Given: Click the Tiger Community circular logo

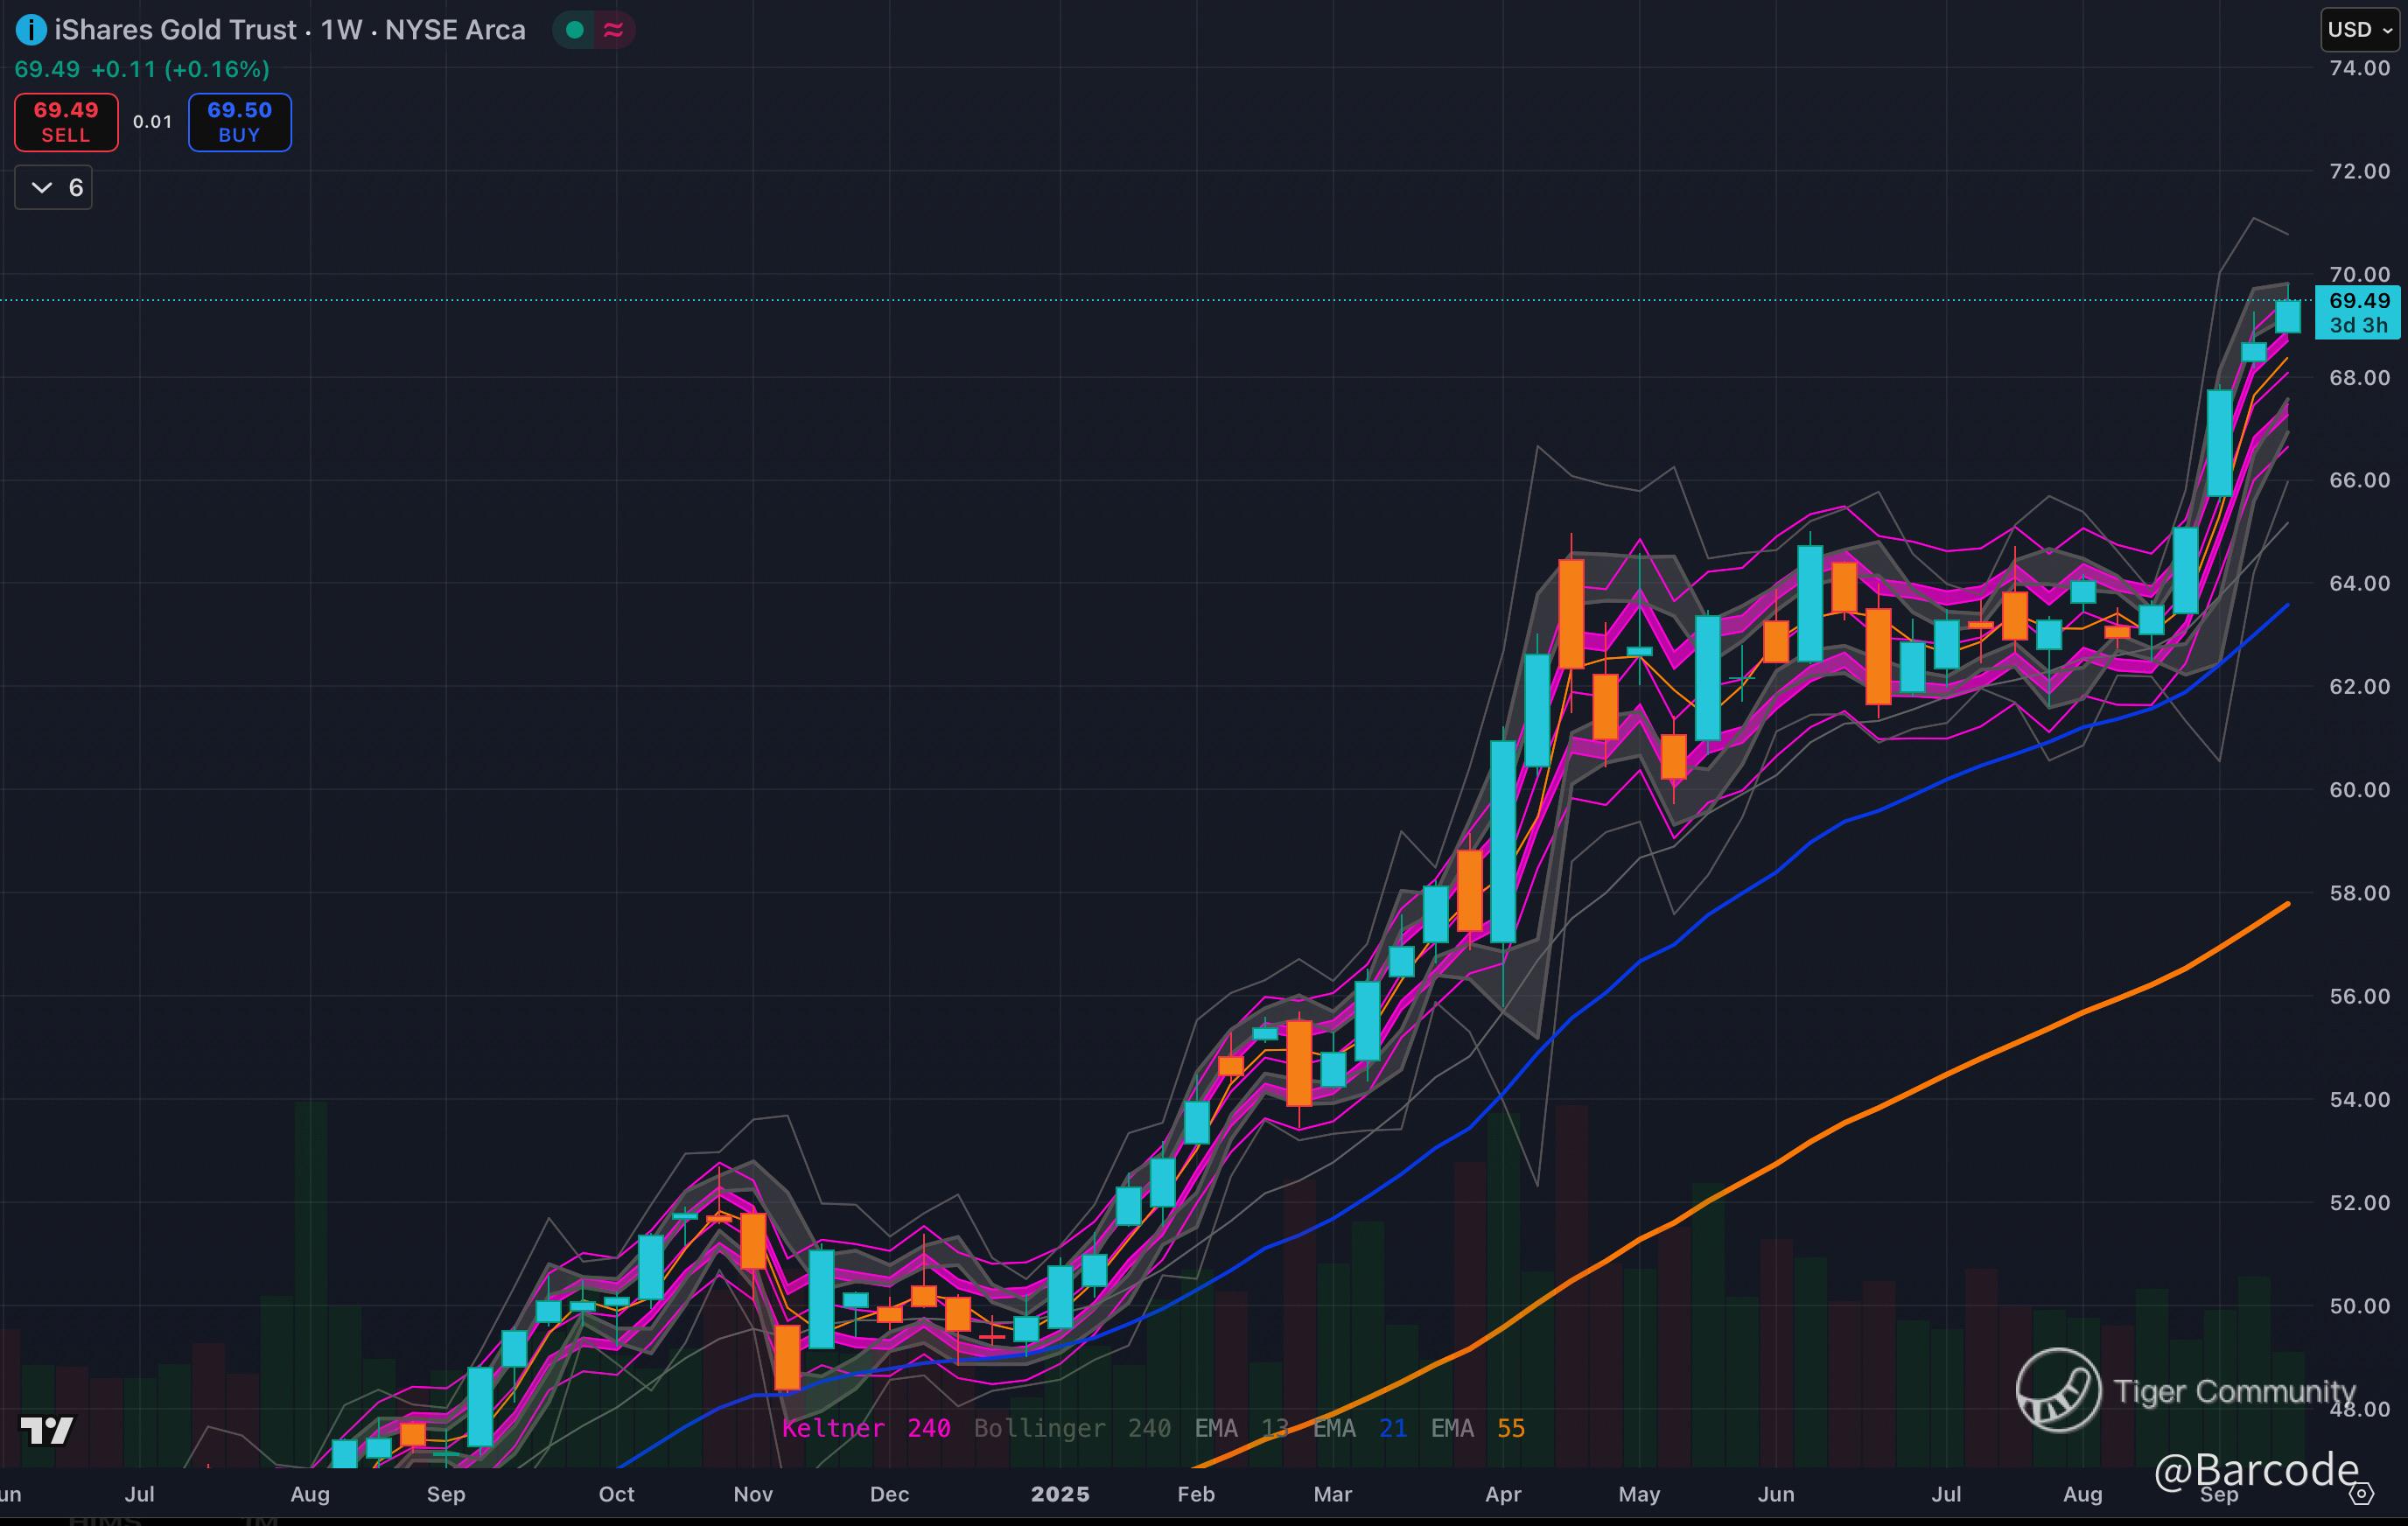Looking at the screenshot, I should (x=2058, y=1390).
